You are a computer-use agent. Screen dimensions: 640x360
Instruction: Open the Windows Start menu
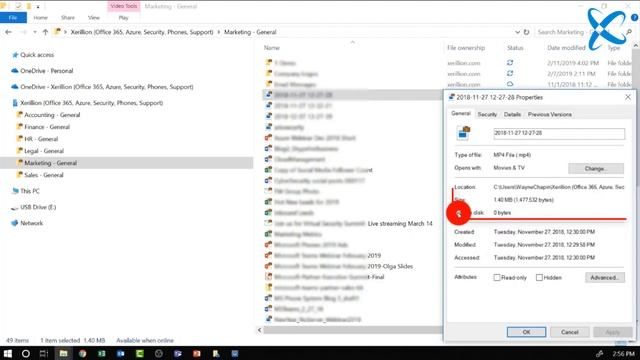[7, 353]
